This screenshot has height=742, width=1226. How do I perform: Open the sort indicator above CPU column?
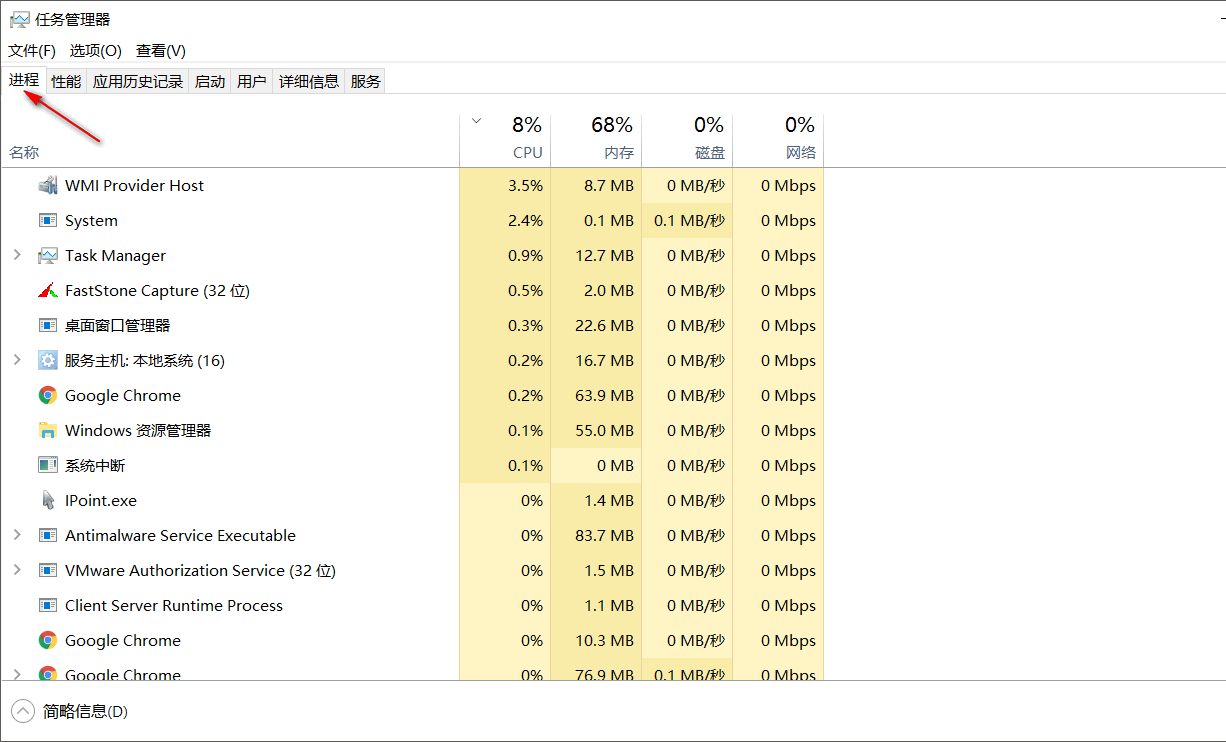[x=476, y=119]
